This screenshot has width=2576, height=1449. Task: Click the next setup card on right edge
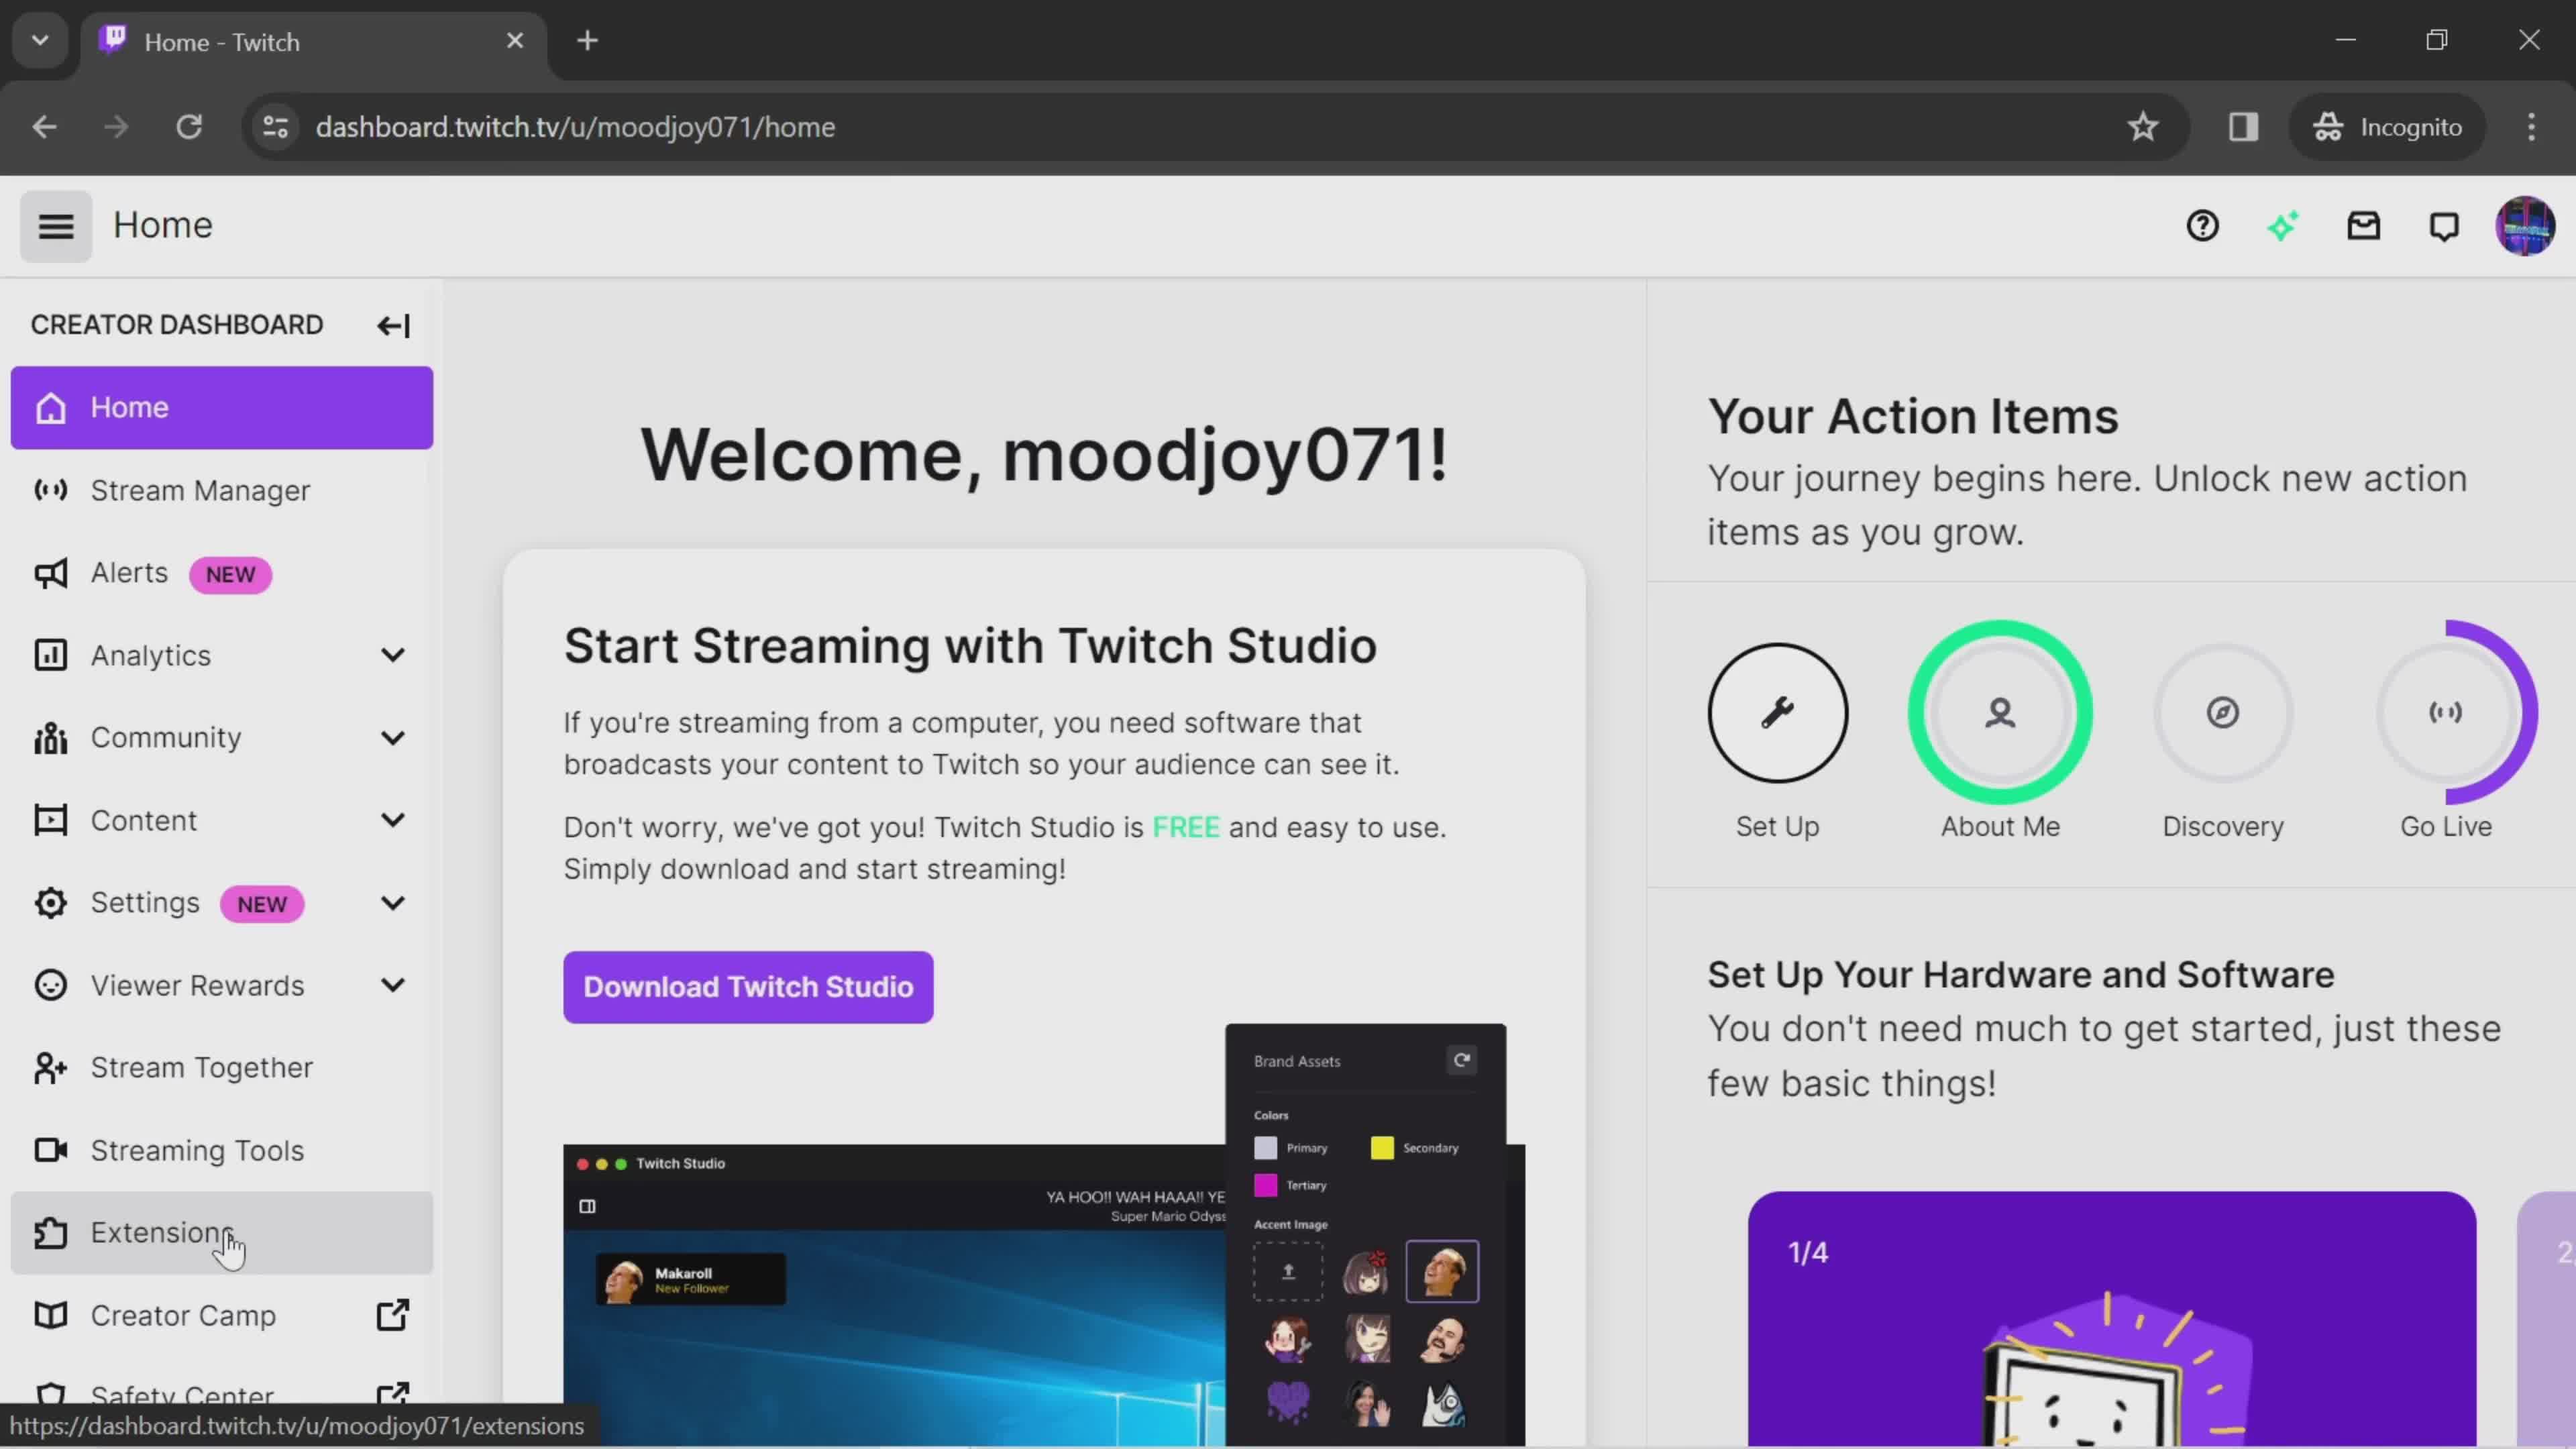pos(2547,1318)
